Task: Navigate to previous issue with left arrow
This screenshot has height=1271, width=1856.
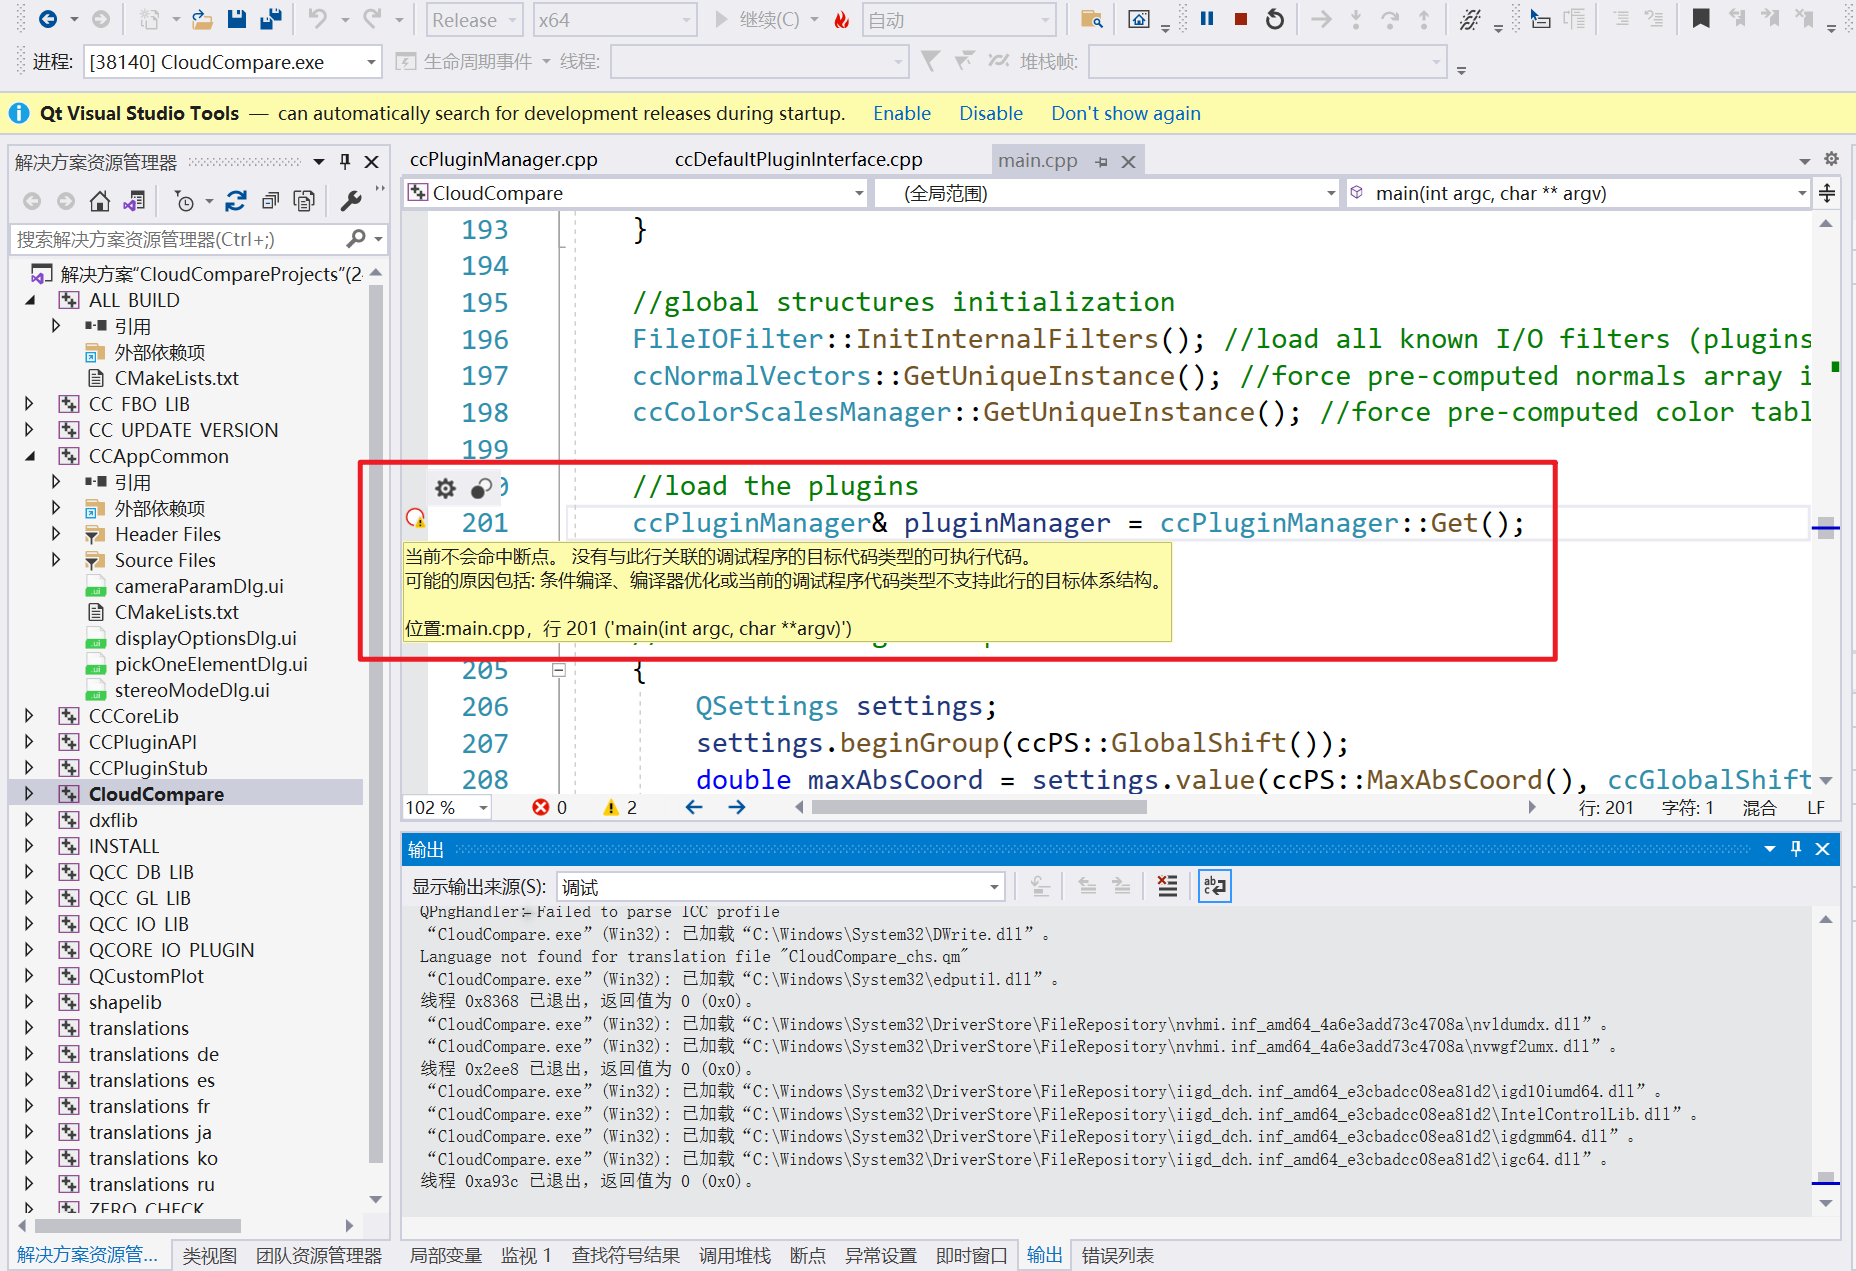Action: coord(694,807)
